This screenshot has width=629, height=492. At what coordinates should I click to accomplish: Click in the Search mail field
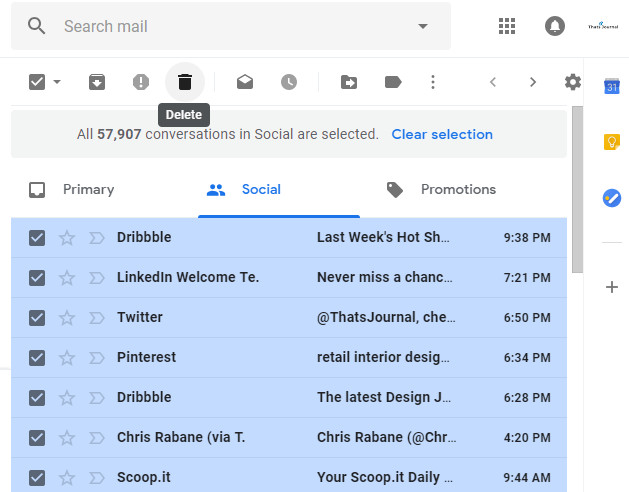click(x=231, y=26)
